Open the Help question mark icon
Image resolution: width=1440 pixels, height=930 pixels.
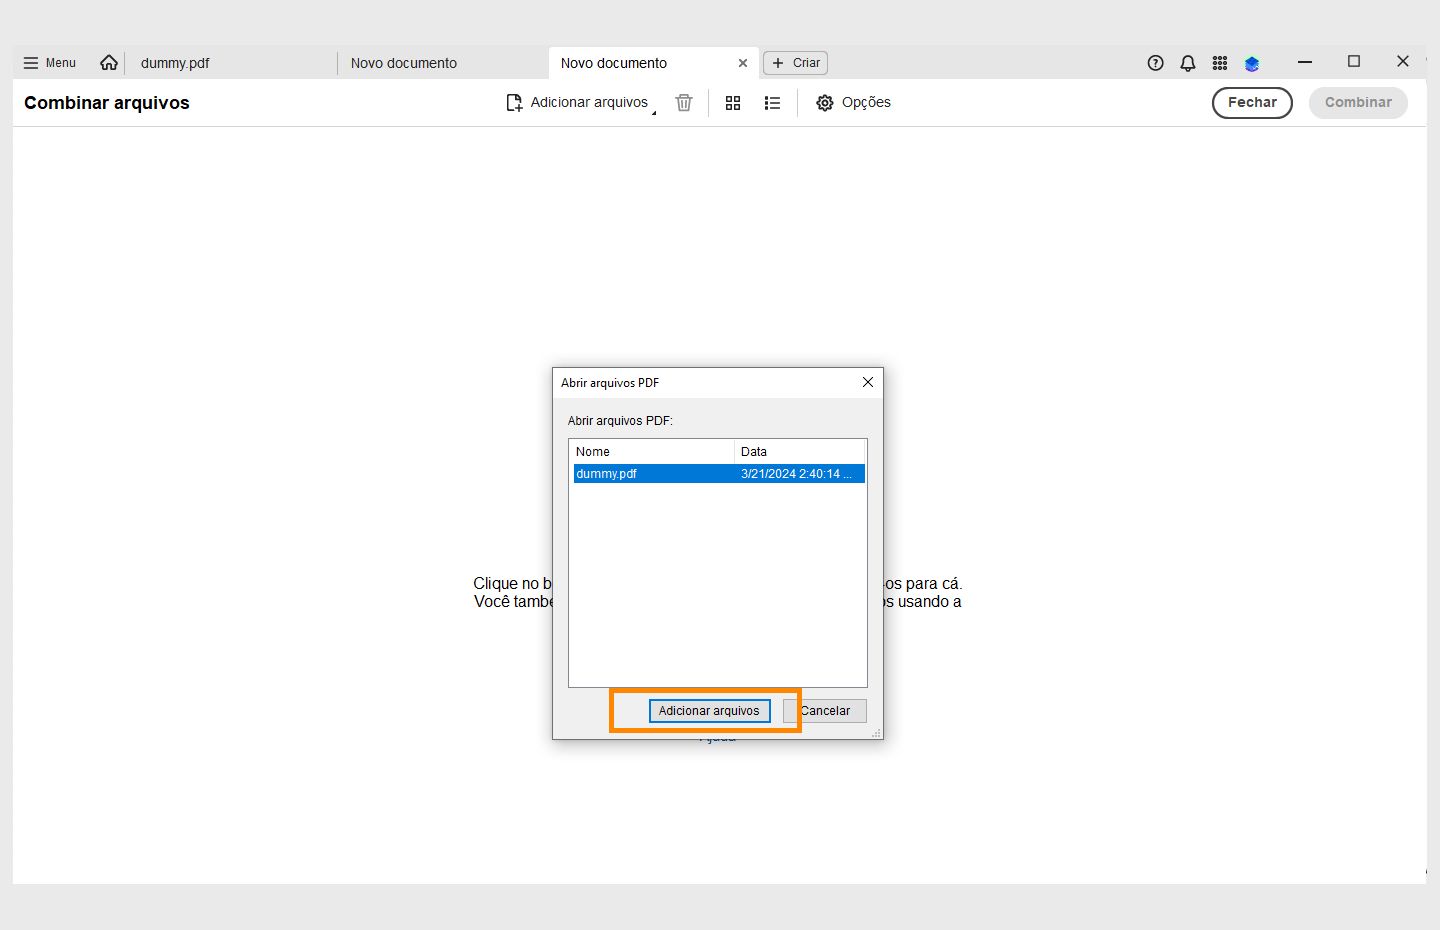point(1156,63)
